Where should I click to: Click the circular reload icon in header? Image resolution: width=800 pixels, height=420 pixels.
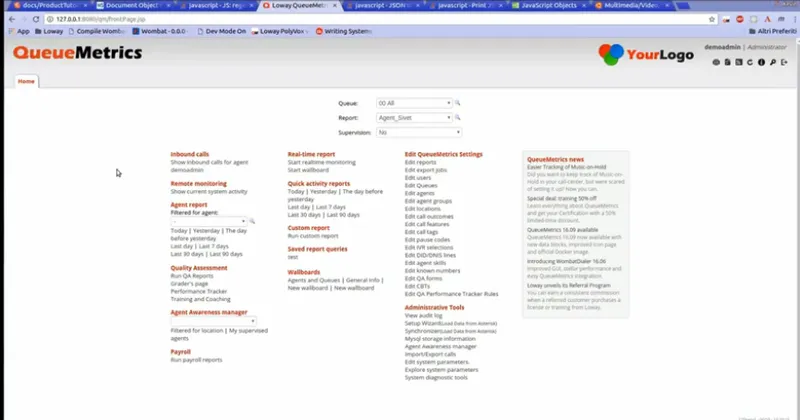pyautogui.click(x=750, y=62)
